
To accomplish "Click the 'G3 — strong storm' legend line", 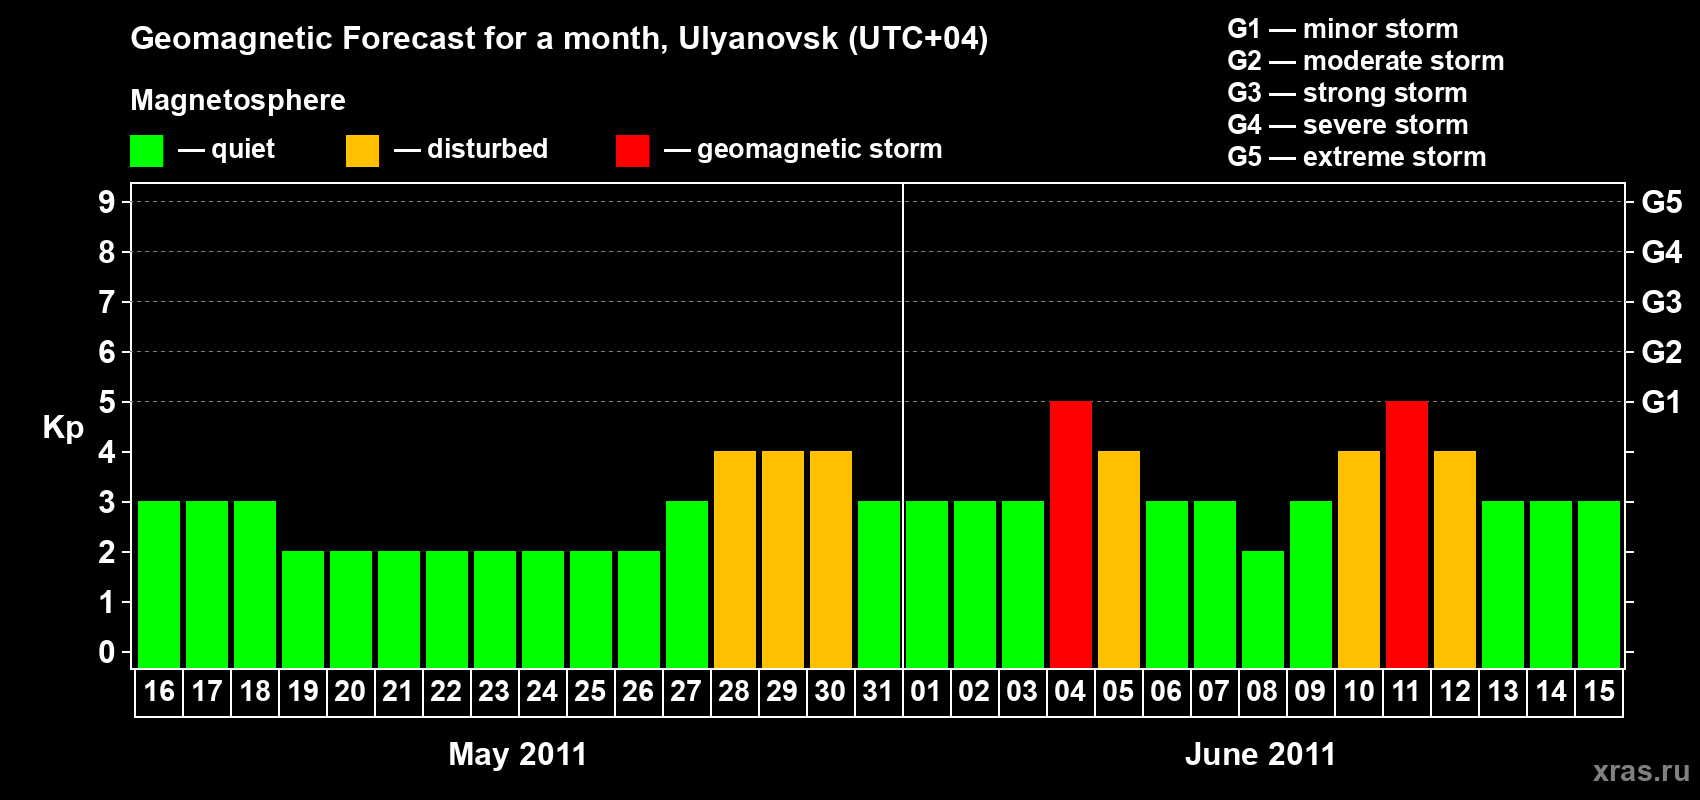I will click(1347, 93).
